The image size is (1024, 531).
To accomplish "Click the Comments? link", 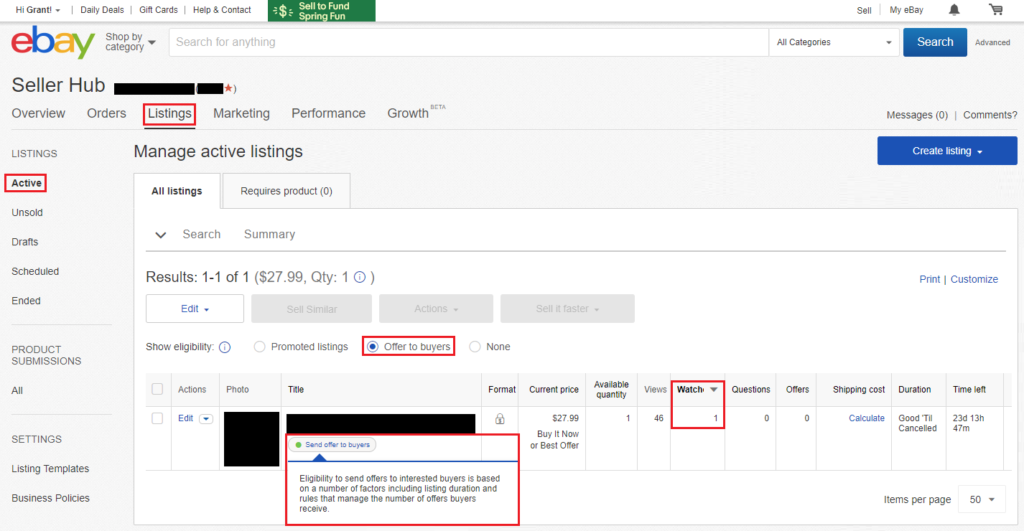I will coord(990,115).
